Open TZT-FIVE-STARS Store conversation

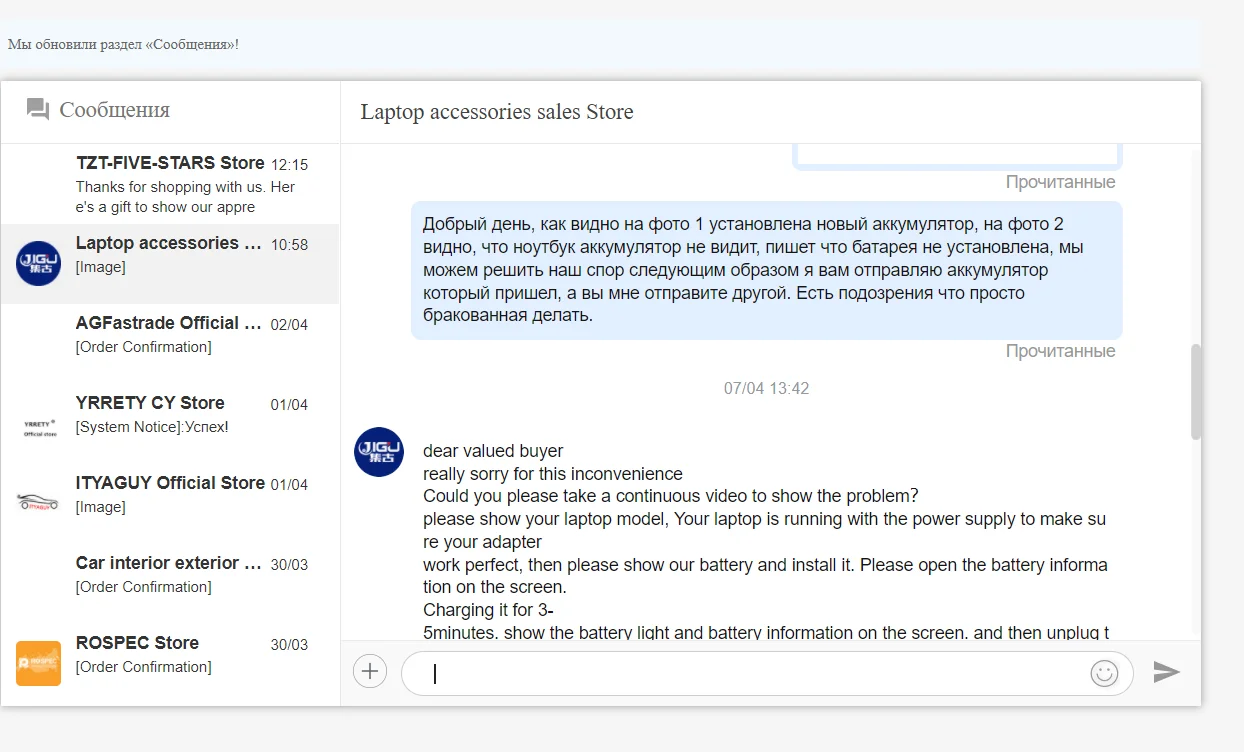[170, 184]
